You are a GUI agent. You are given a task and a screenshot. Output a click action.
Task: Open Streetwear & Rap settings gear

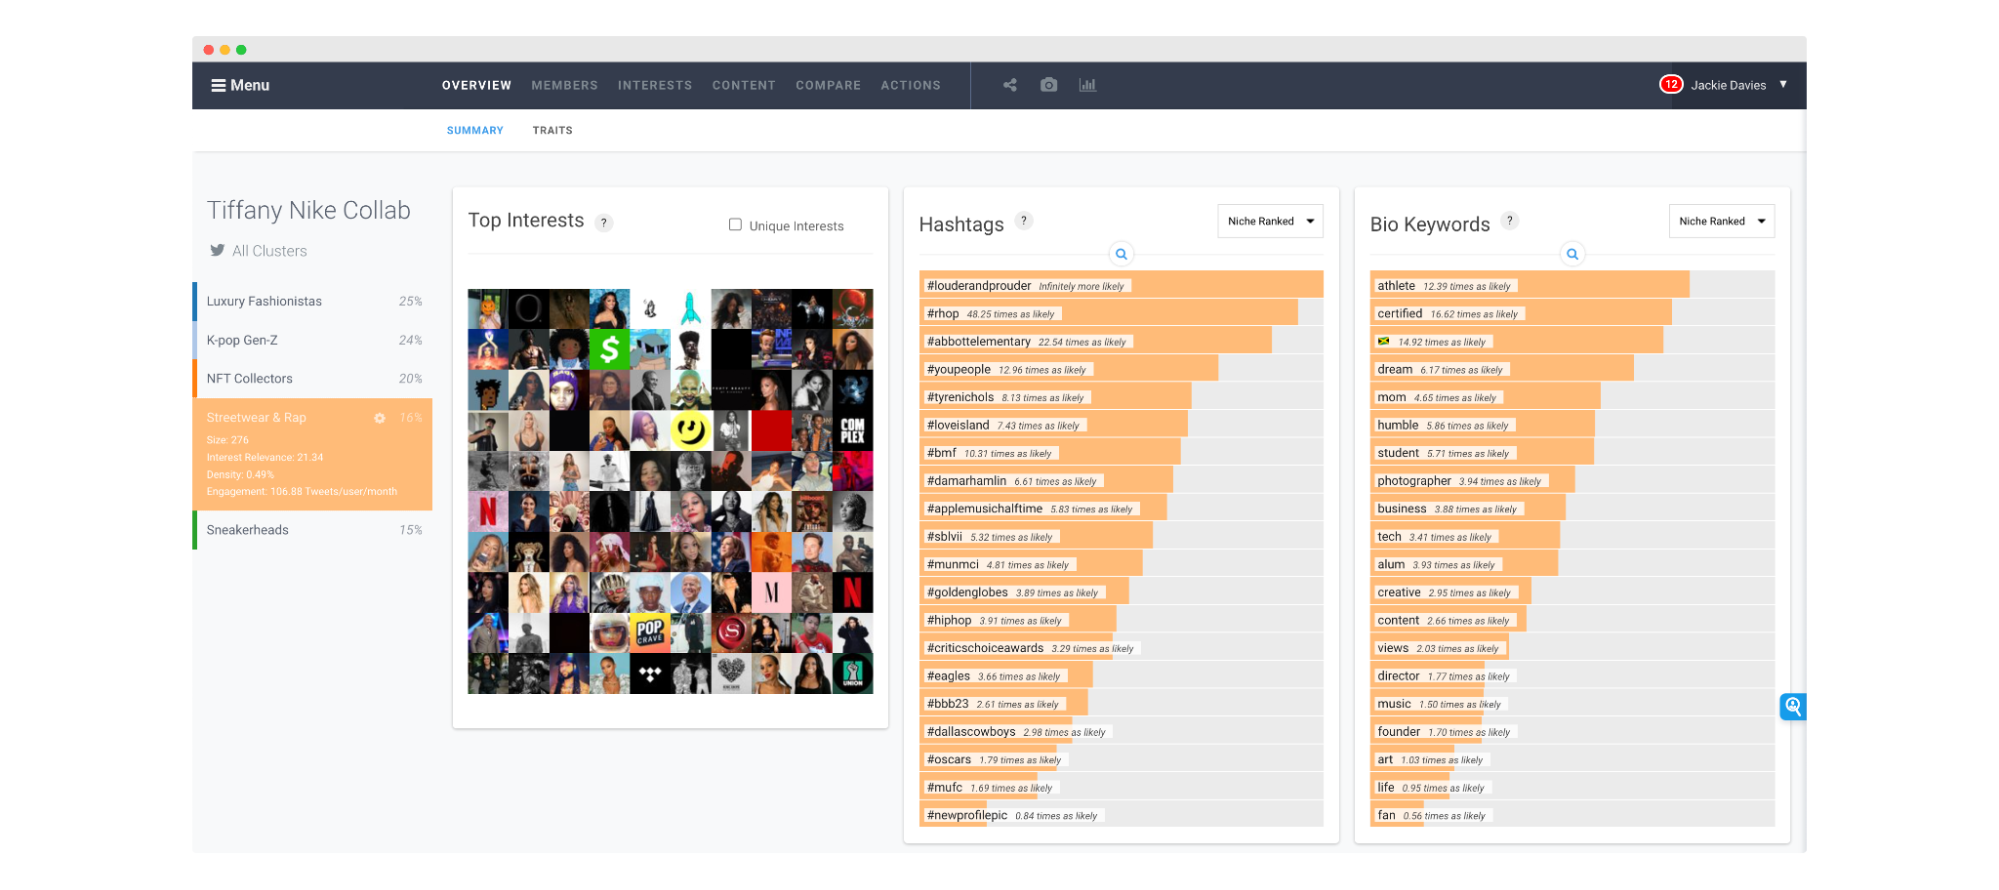pyautogui.click(x=380, y=418)
